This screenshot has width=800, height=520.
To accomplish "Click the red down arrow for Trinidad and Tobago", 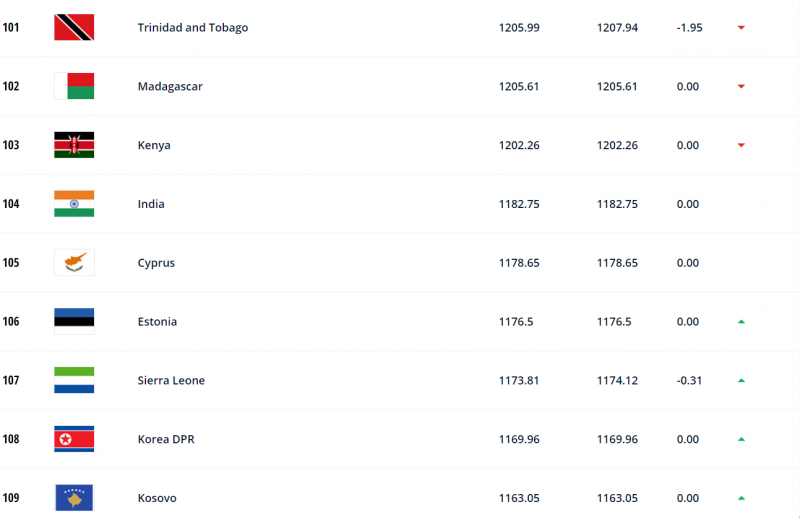I will tap(741, 28).
